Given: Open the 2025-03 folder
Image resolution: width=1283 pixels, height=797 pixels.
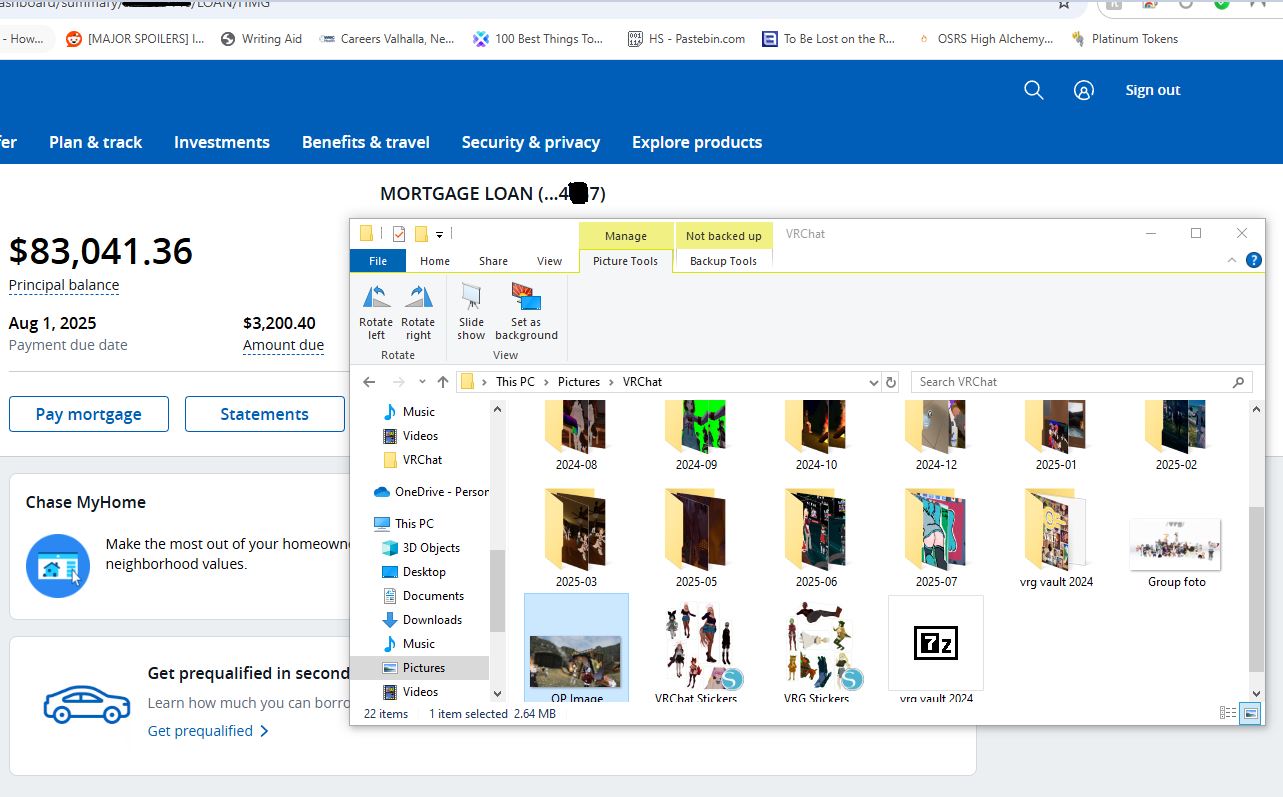Looking at the screenshot, I should (x=575, y=539).
